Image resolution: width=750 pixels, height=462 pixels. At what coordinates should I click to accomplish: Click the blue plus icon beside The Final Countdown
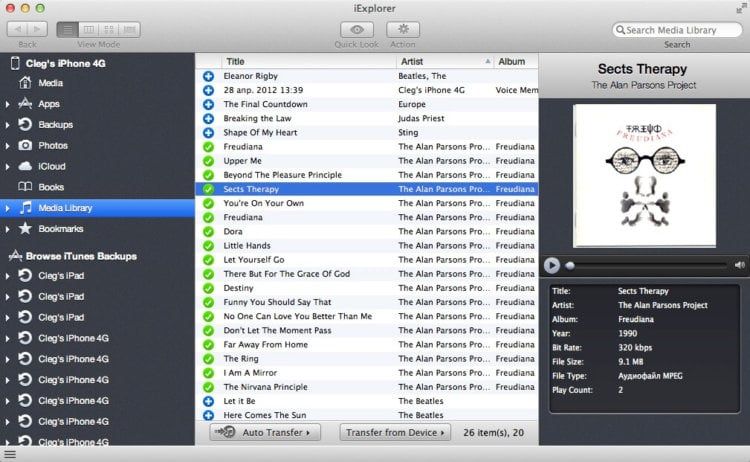(209, 104)
